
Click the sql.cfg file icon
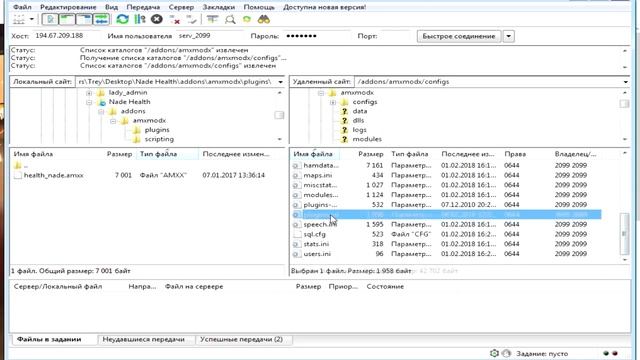click(297, 234)
